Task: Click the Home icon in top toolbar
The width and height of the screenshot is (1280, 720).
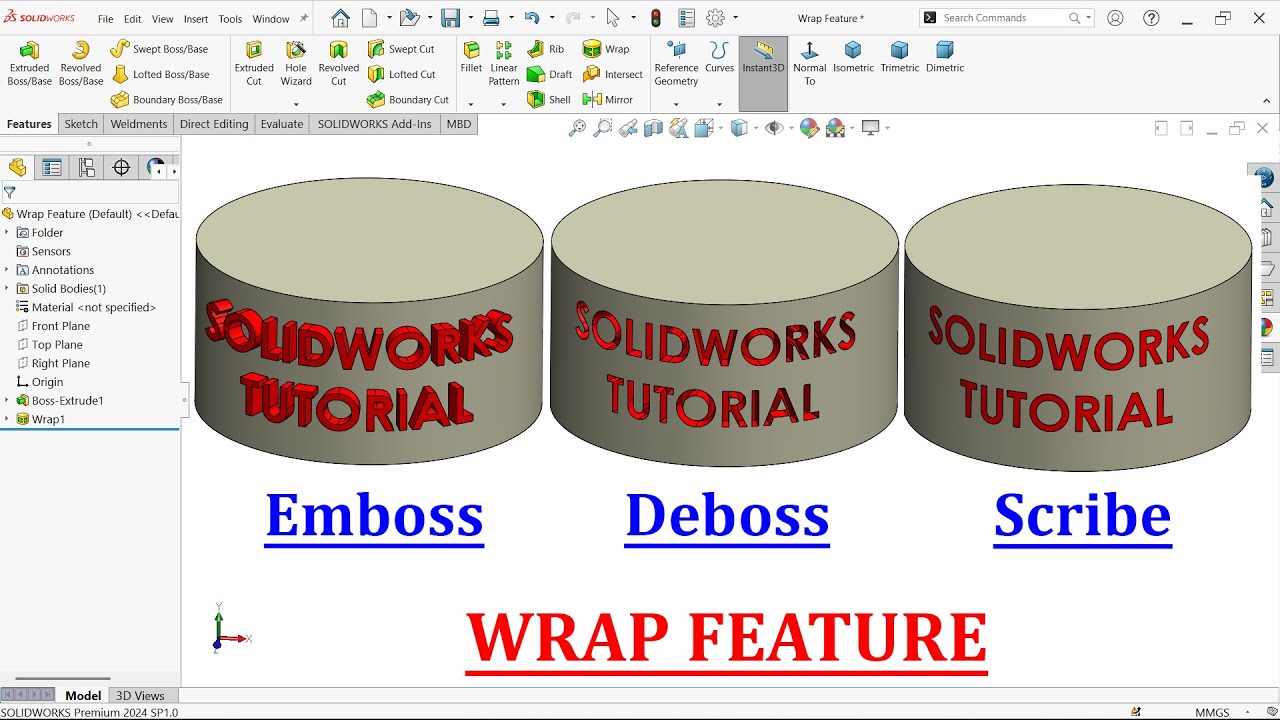Action: (341, 18)
